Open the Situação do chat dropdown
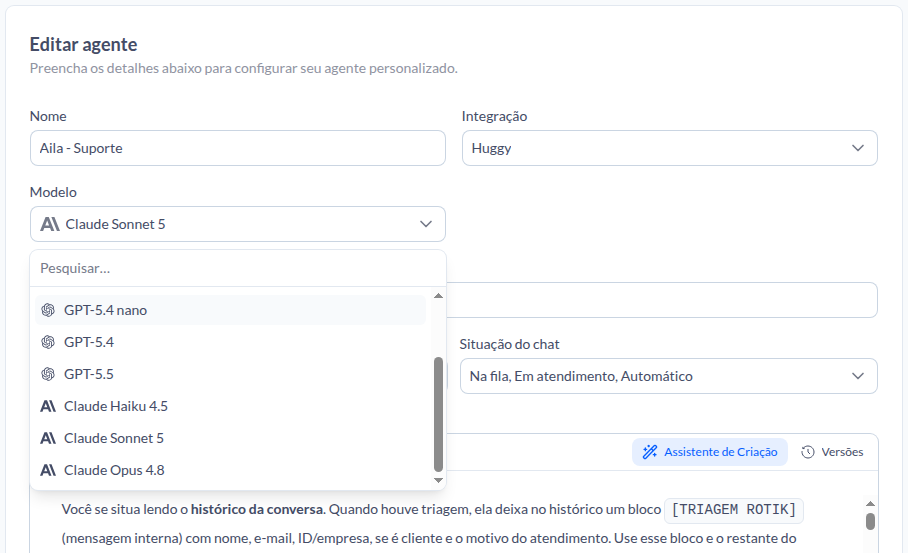This screenshot has width=908, height=553. point(669,376)
